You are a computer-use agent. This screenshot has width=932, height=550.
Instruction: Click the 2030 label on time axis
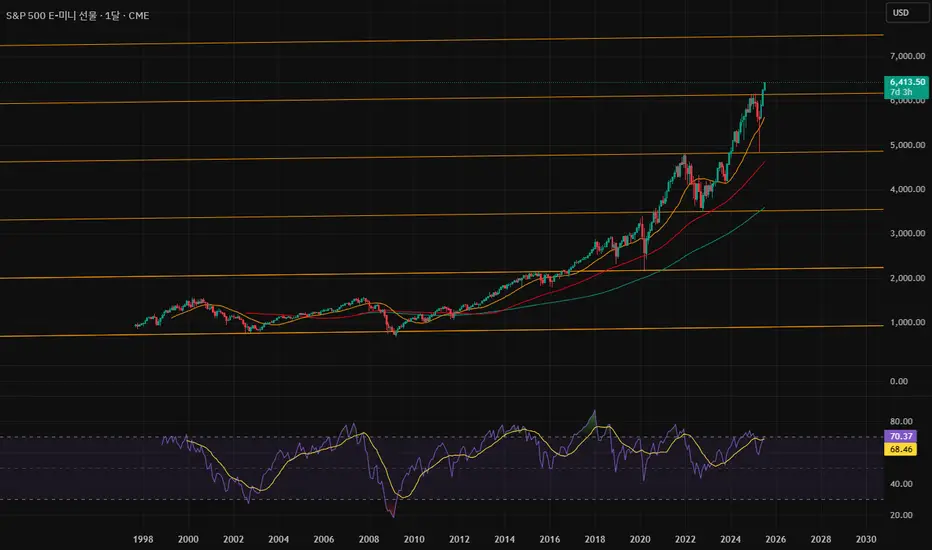(x=866, y=539)
